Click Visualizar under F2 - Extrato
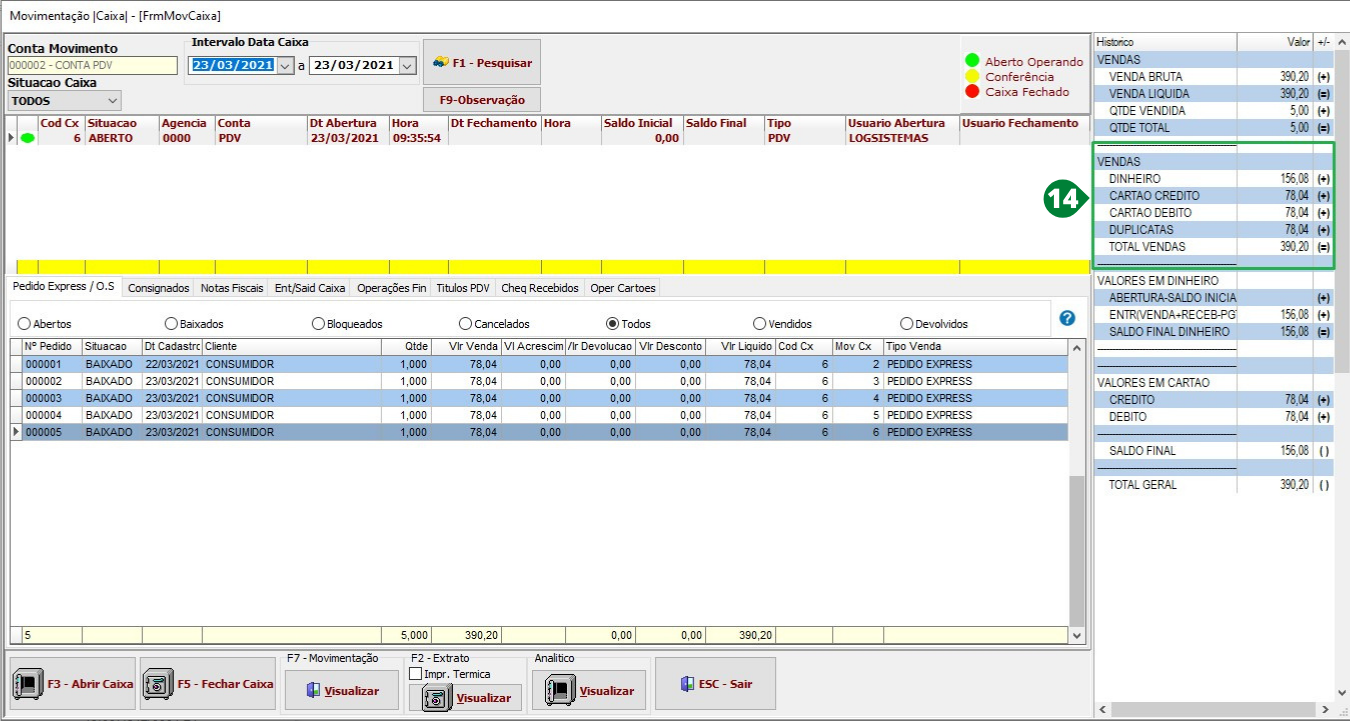 466,698
